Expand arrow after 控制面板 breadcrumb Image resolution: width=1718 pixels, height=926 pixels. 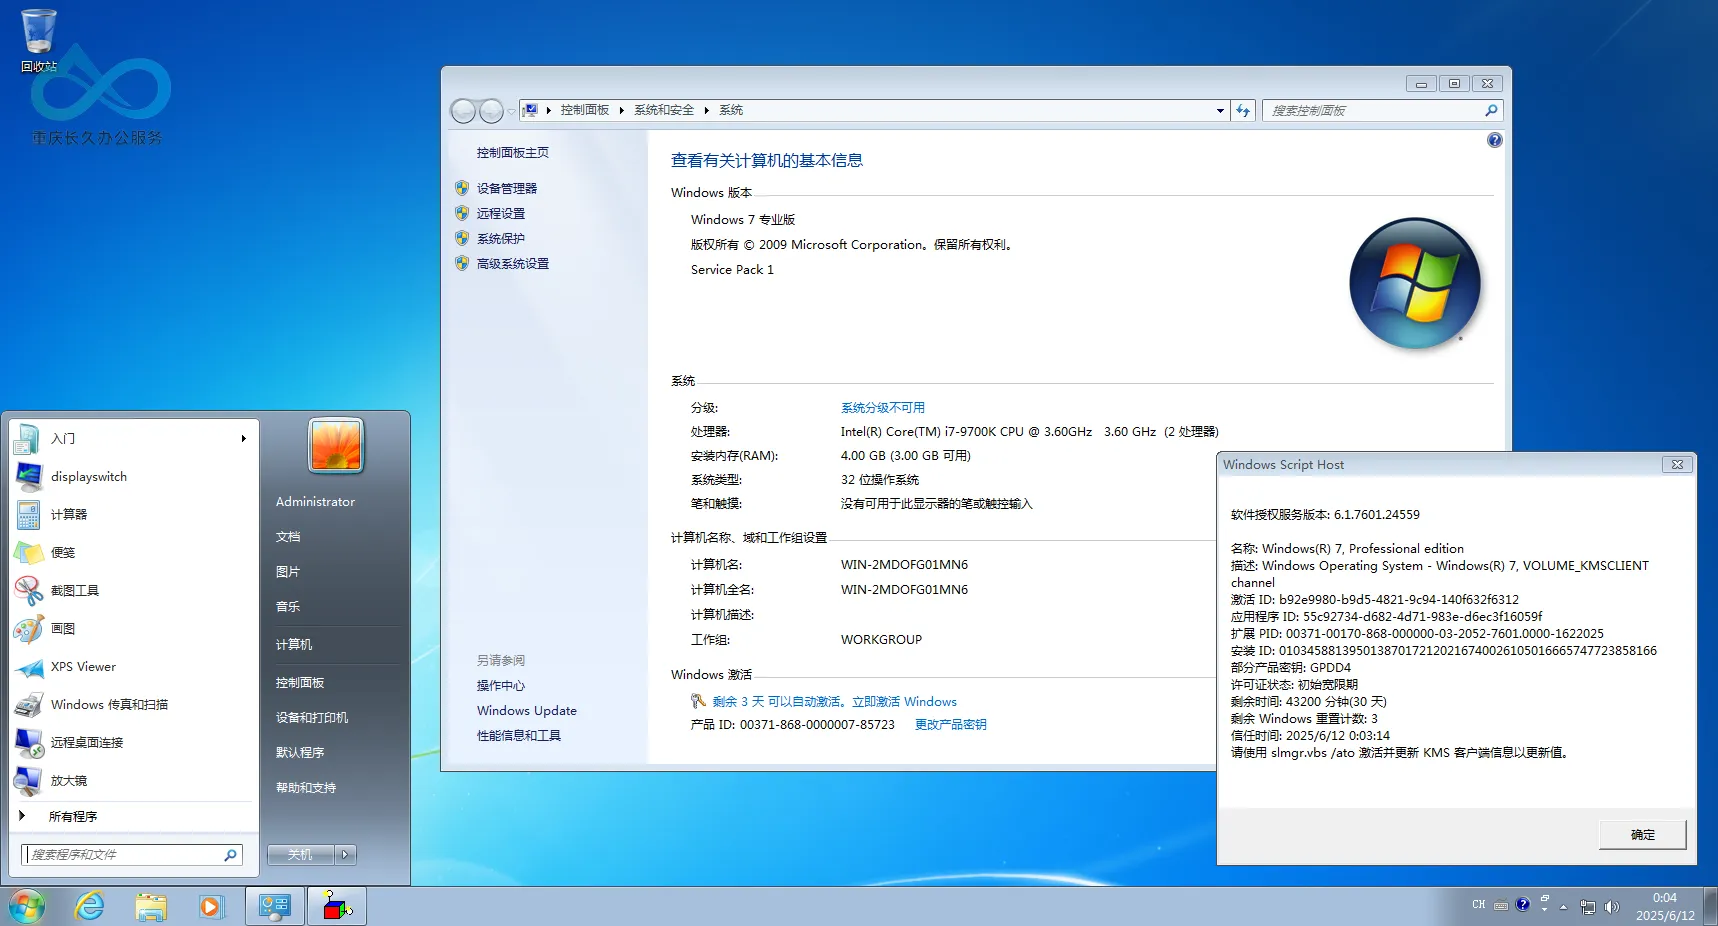coord(621,110)
